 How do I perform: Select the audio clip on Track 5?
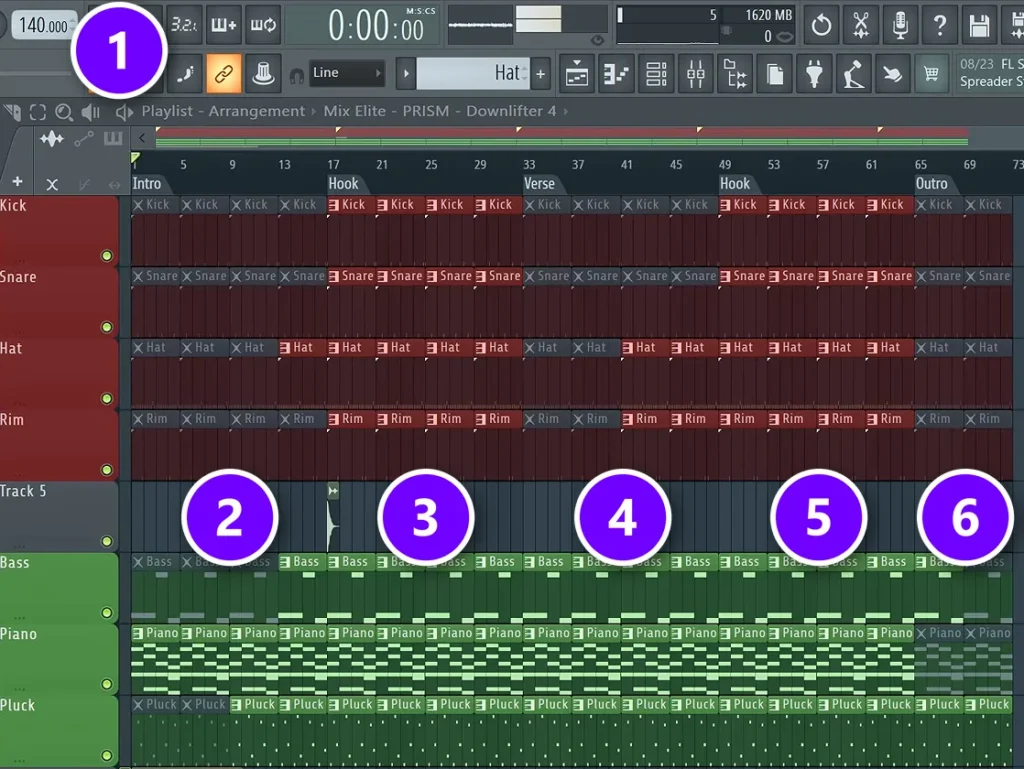tap(333, 518)
